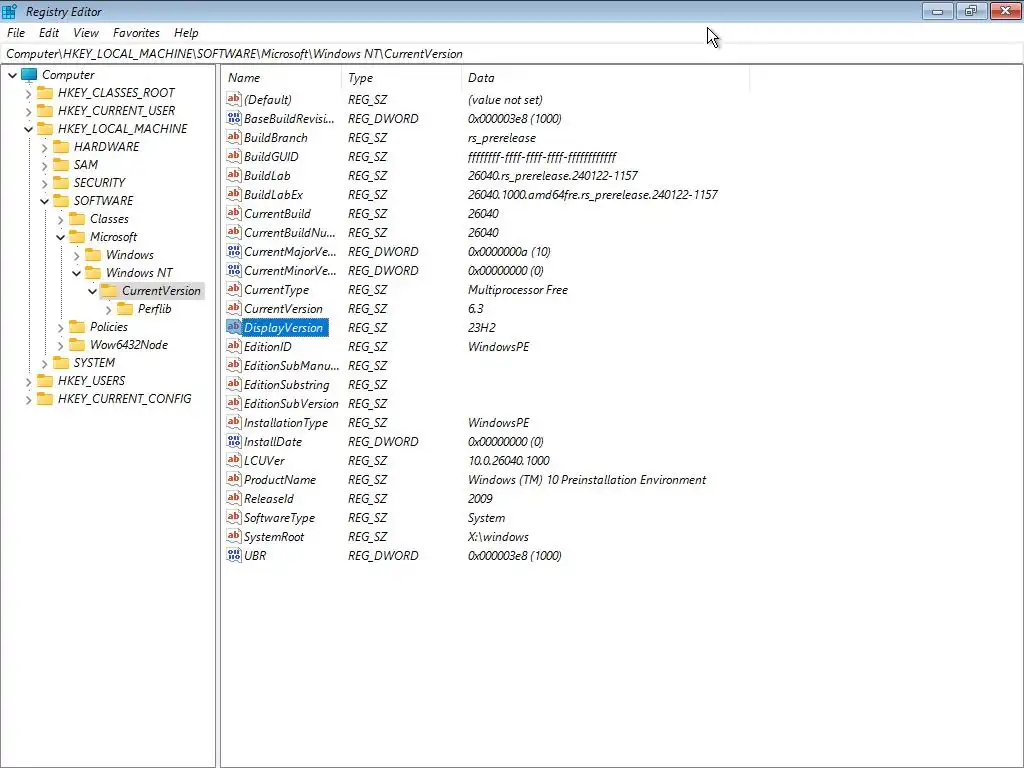
Task: Click the ReleaseId string icon
Action: coord(234,498)
